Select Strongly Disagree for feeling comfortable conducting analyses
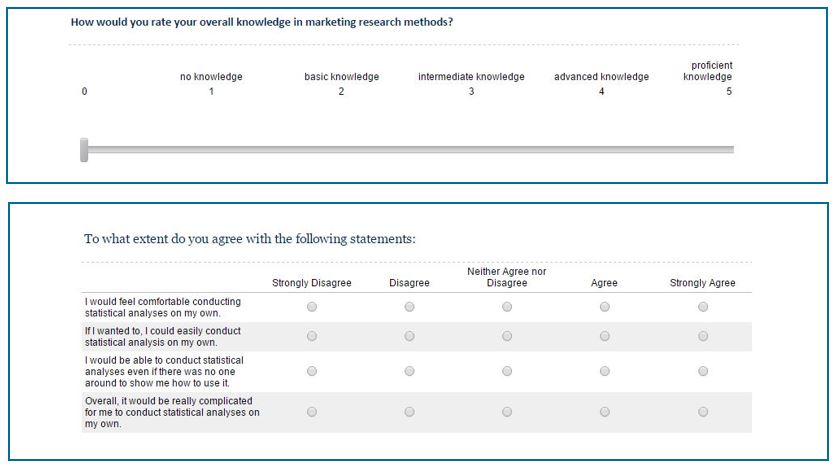The height and width of the screenshot is (470, 839). 312,307
